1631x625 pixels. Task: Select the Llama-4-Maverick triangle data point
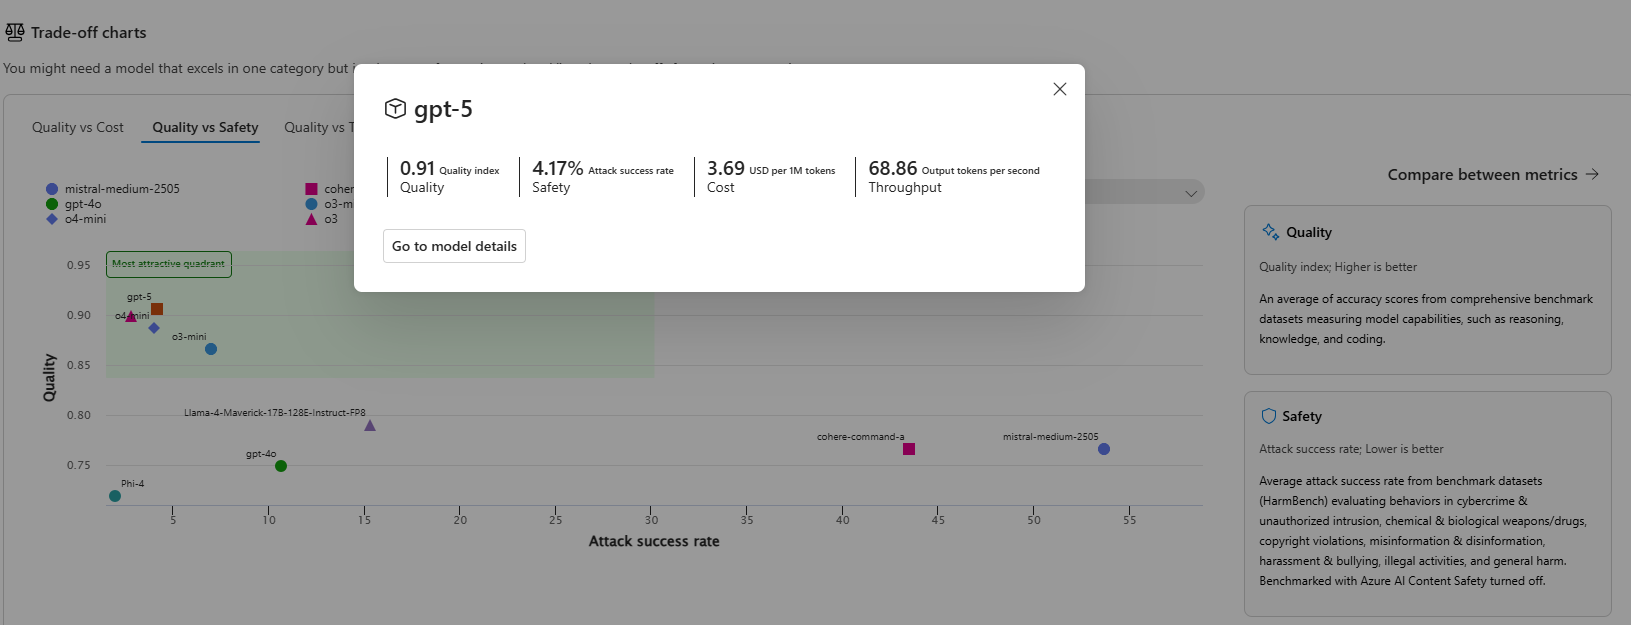coord(370,425)
